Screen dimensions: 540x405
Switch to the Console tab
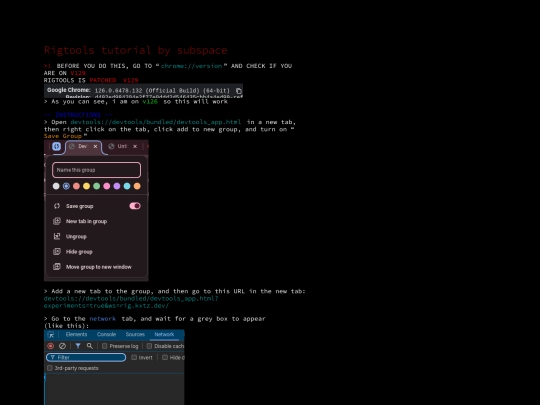tap(106, 334)
